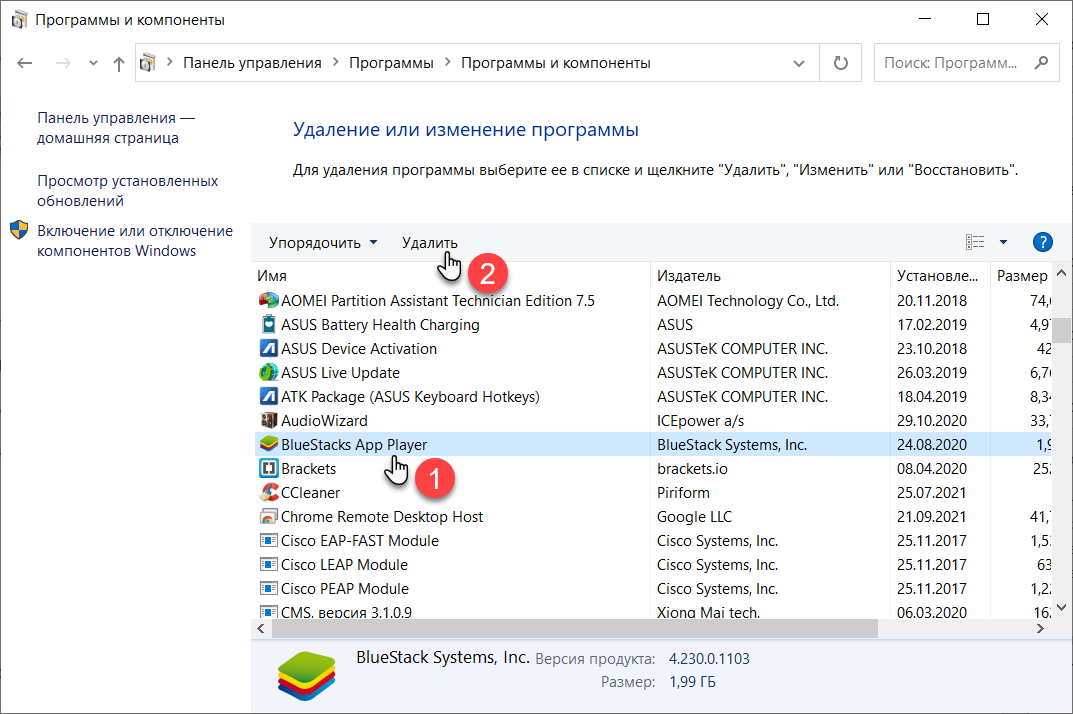Sort by the Имя column header

coord(452,276)
